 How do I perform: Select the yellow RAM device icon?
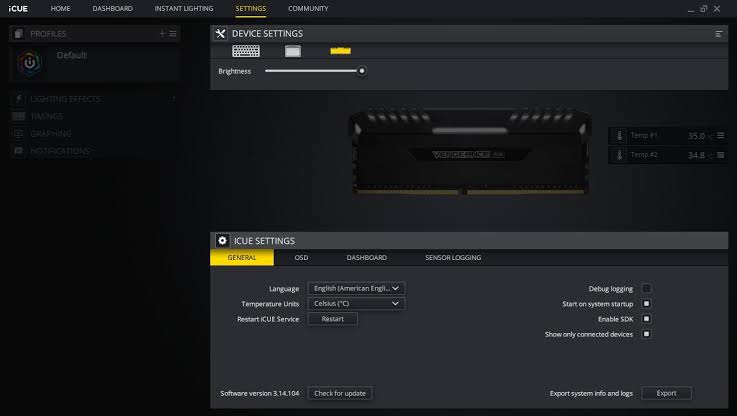click(340, 51)
